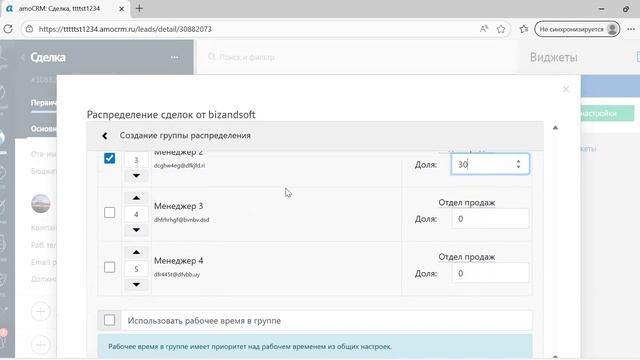Viewport: 640px width, 360px height.
Task: Click the browser address bar URL
Action: coord(125,29)
